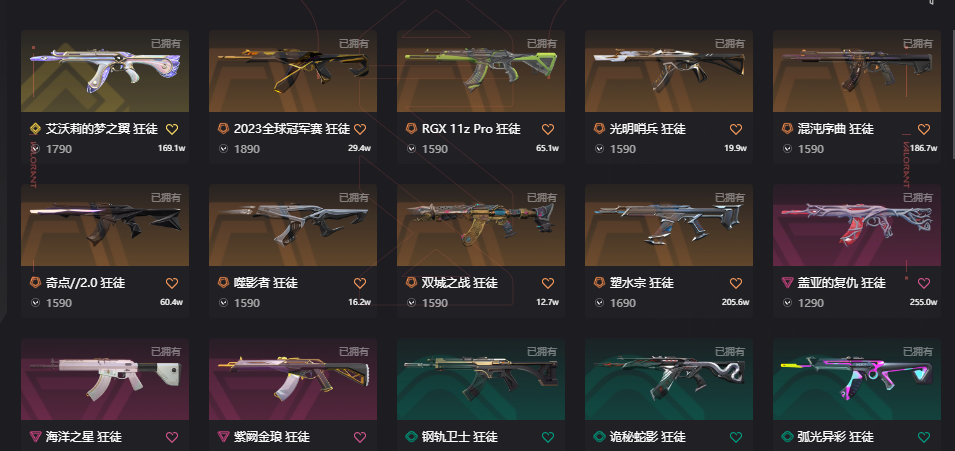Like 奇点//2.0 狂徒 via heart icon
The width and height of the screenshot is (955, 451).
(x=172, y=283)
